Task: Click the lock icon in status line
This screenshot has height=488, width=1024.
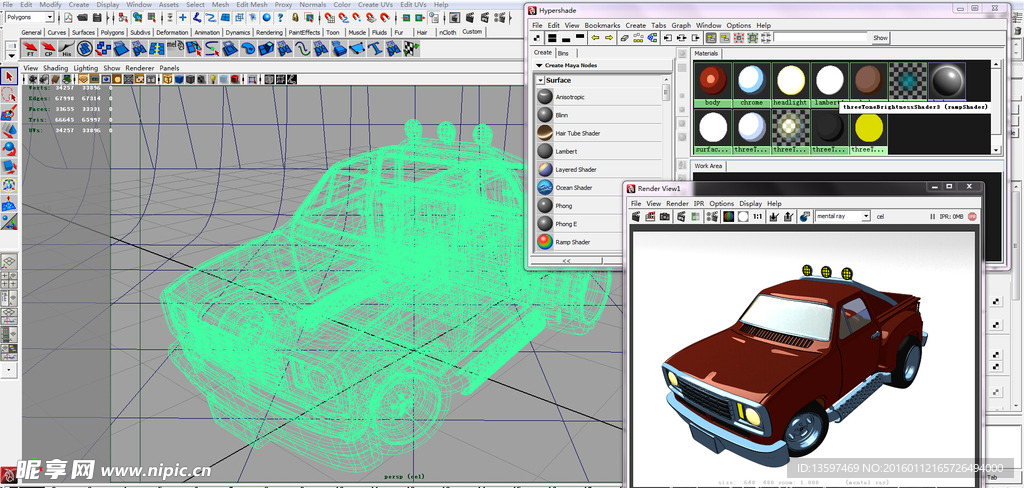Action: click(x=295, y=18)
